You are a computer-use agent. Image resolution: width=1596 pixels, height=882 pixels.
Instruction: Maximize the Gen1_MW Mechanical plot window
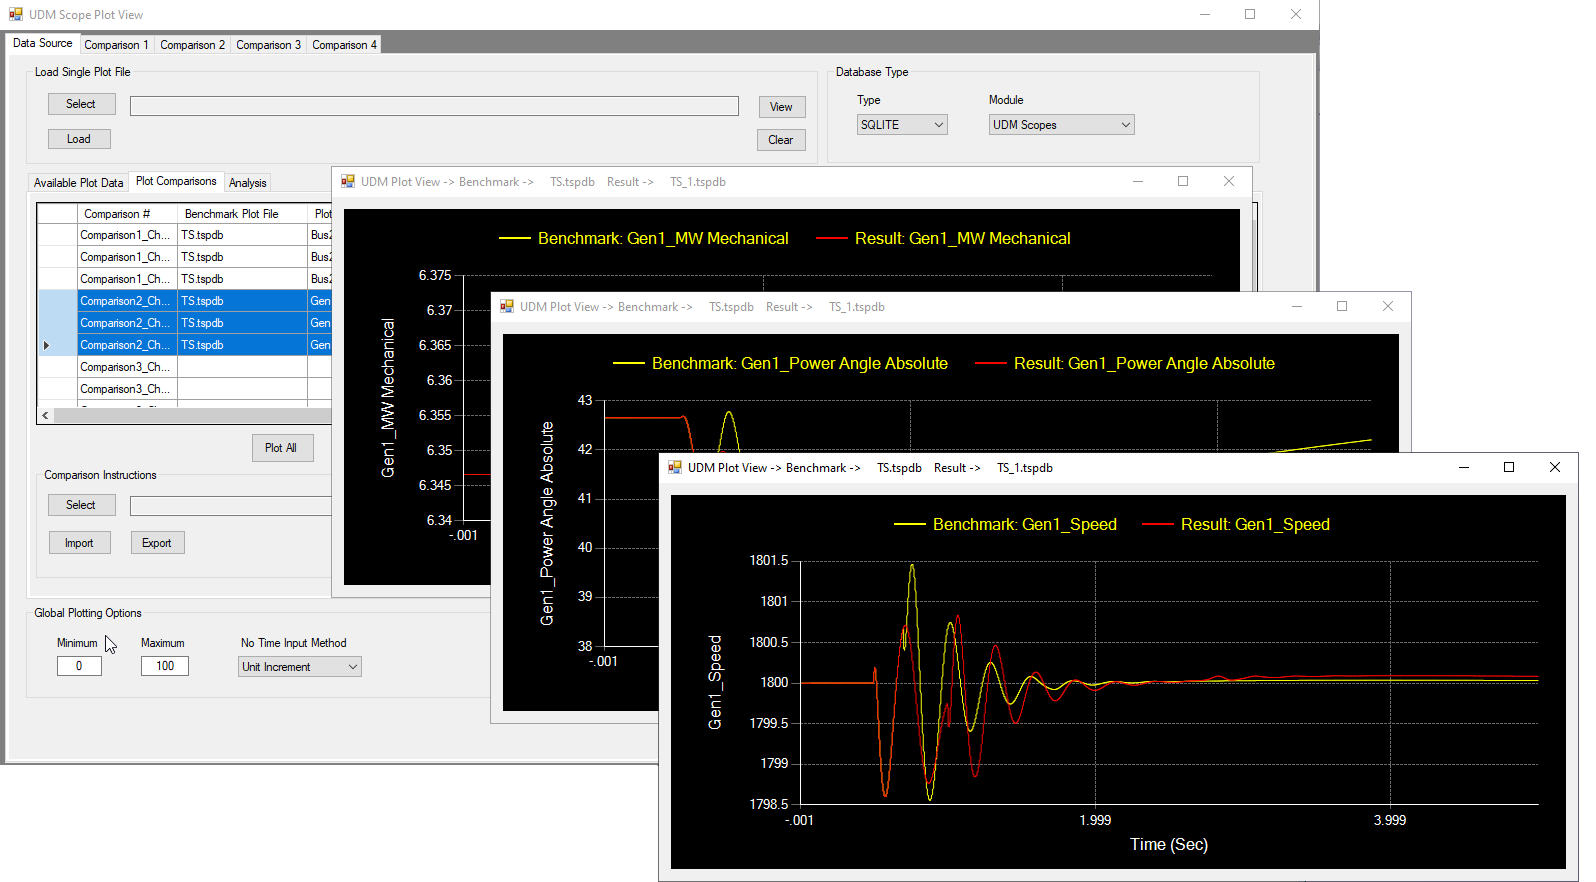1183,181
